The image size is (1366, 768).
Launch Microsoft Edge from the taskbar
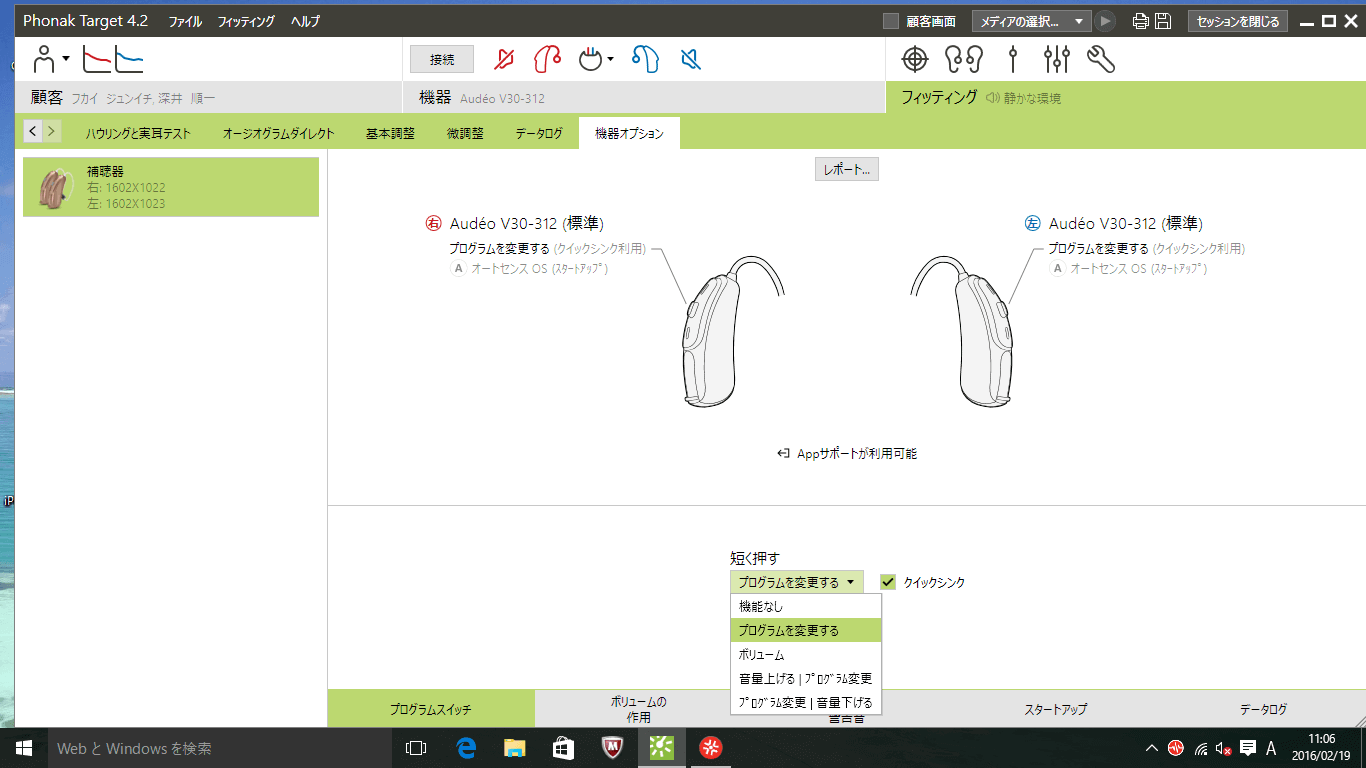[x=465, y=747]
